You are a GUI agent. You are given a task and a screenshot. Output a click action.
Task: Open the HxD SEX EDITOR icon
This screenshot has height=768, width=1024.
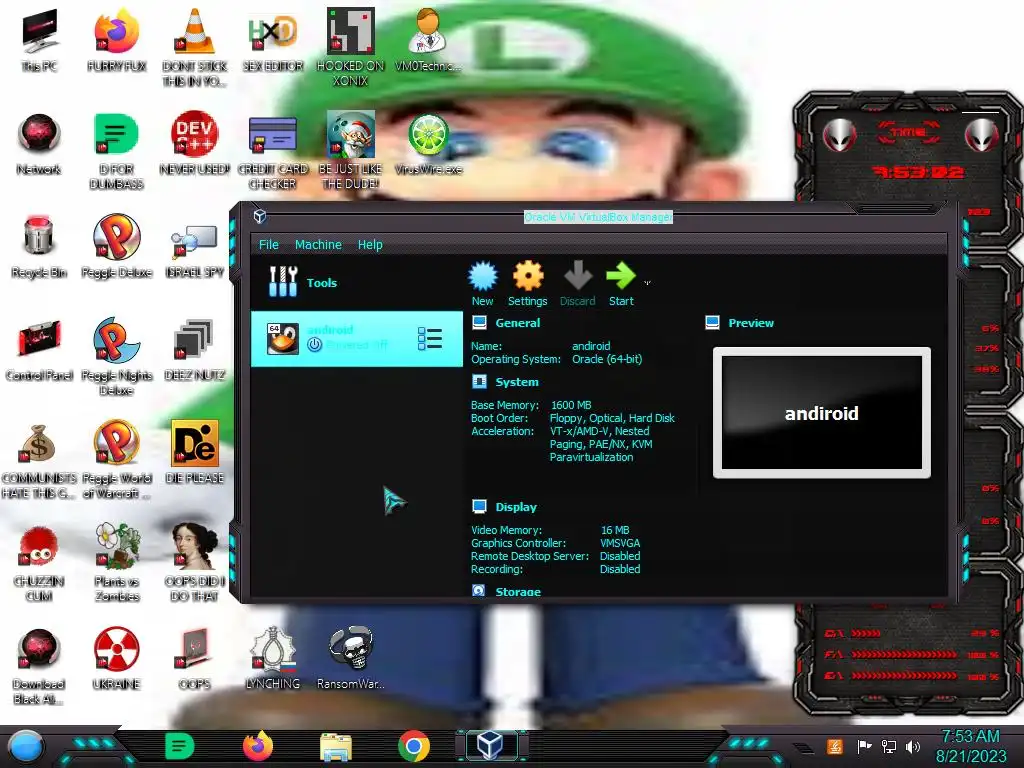(x=272, y=40)
